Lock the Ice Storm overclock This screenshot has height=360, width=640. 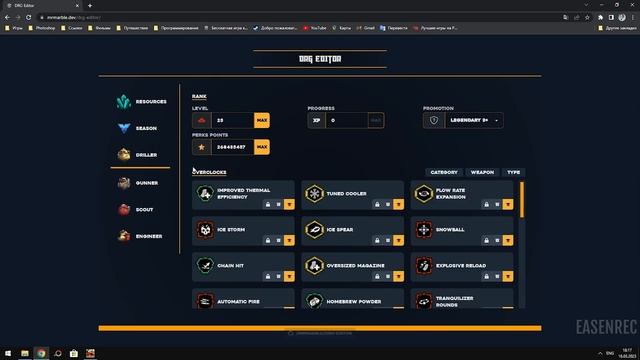[x=268, y=240]
